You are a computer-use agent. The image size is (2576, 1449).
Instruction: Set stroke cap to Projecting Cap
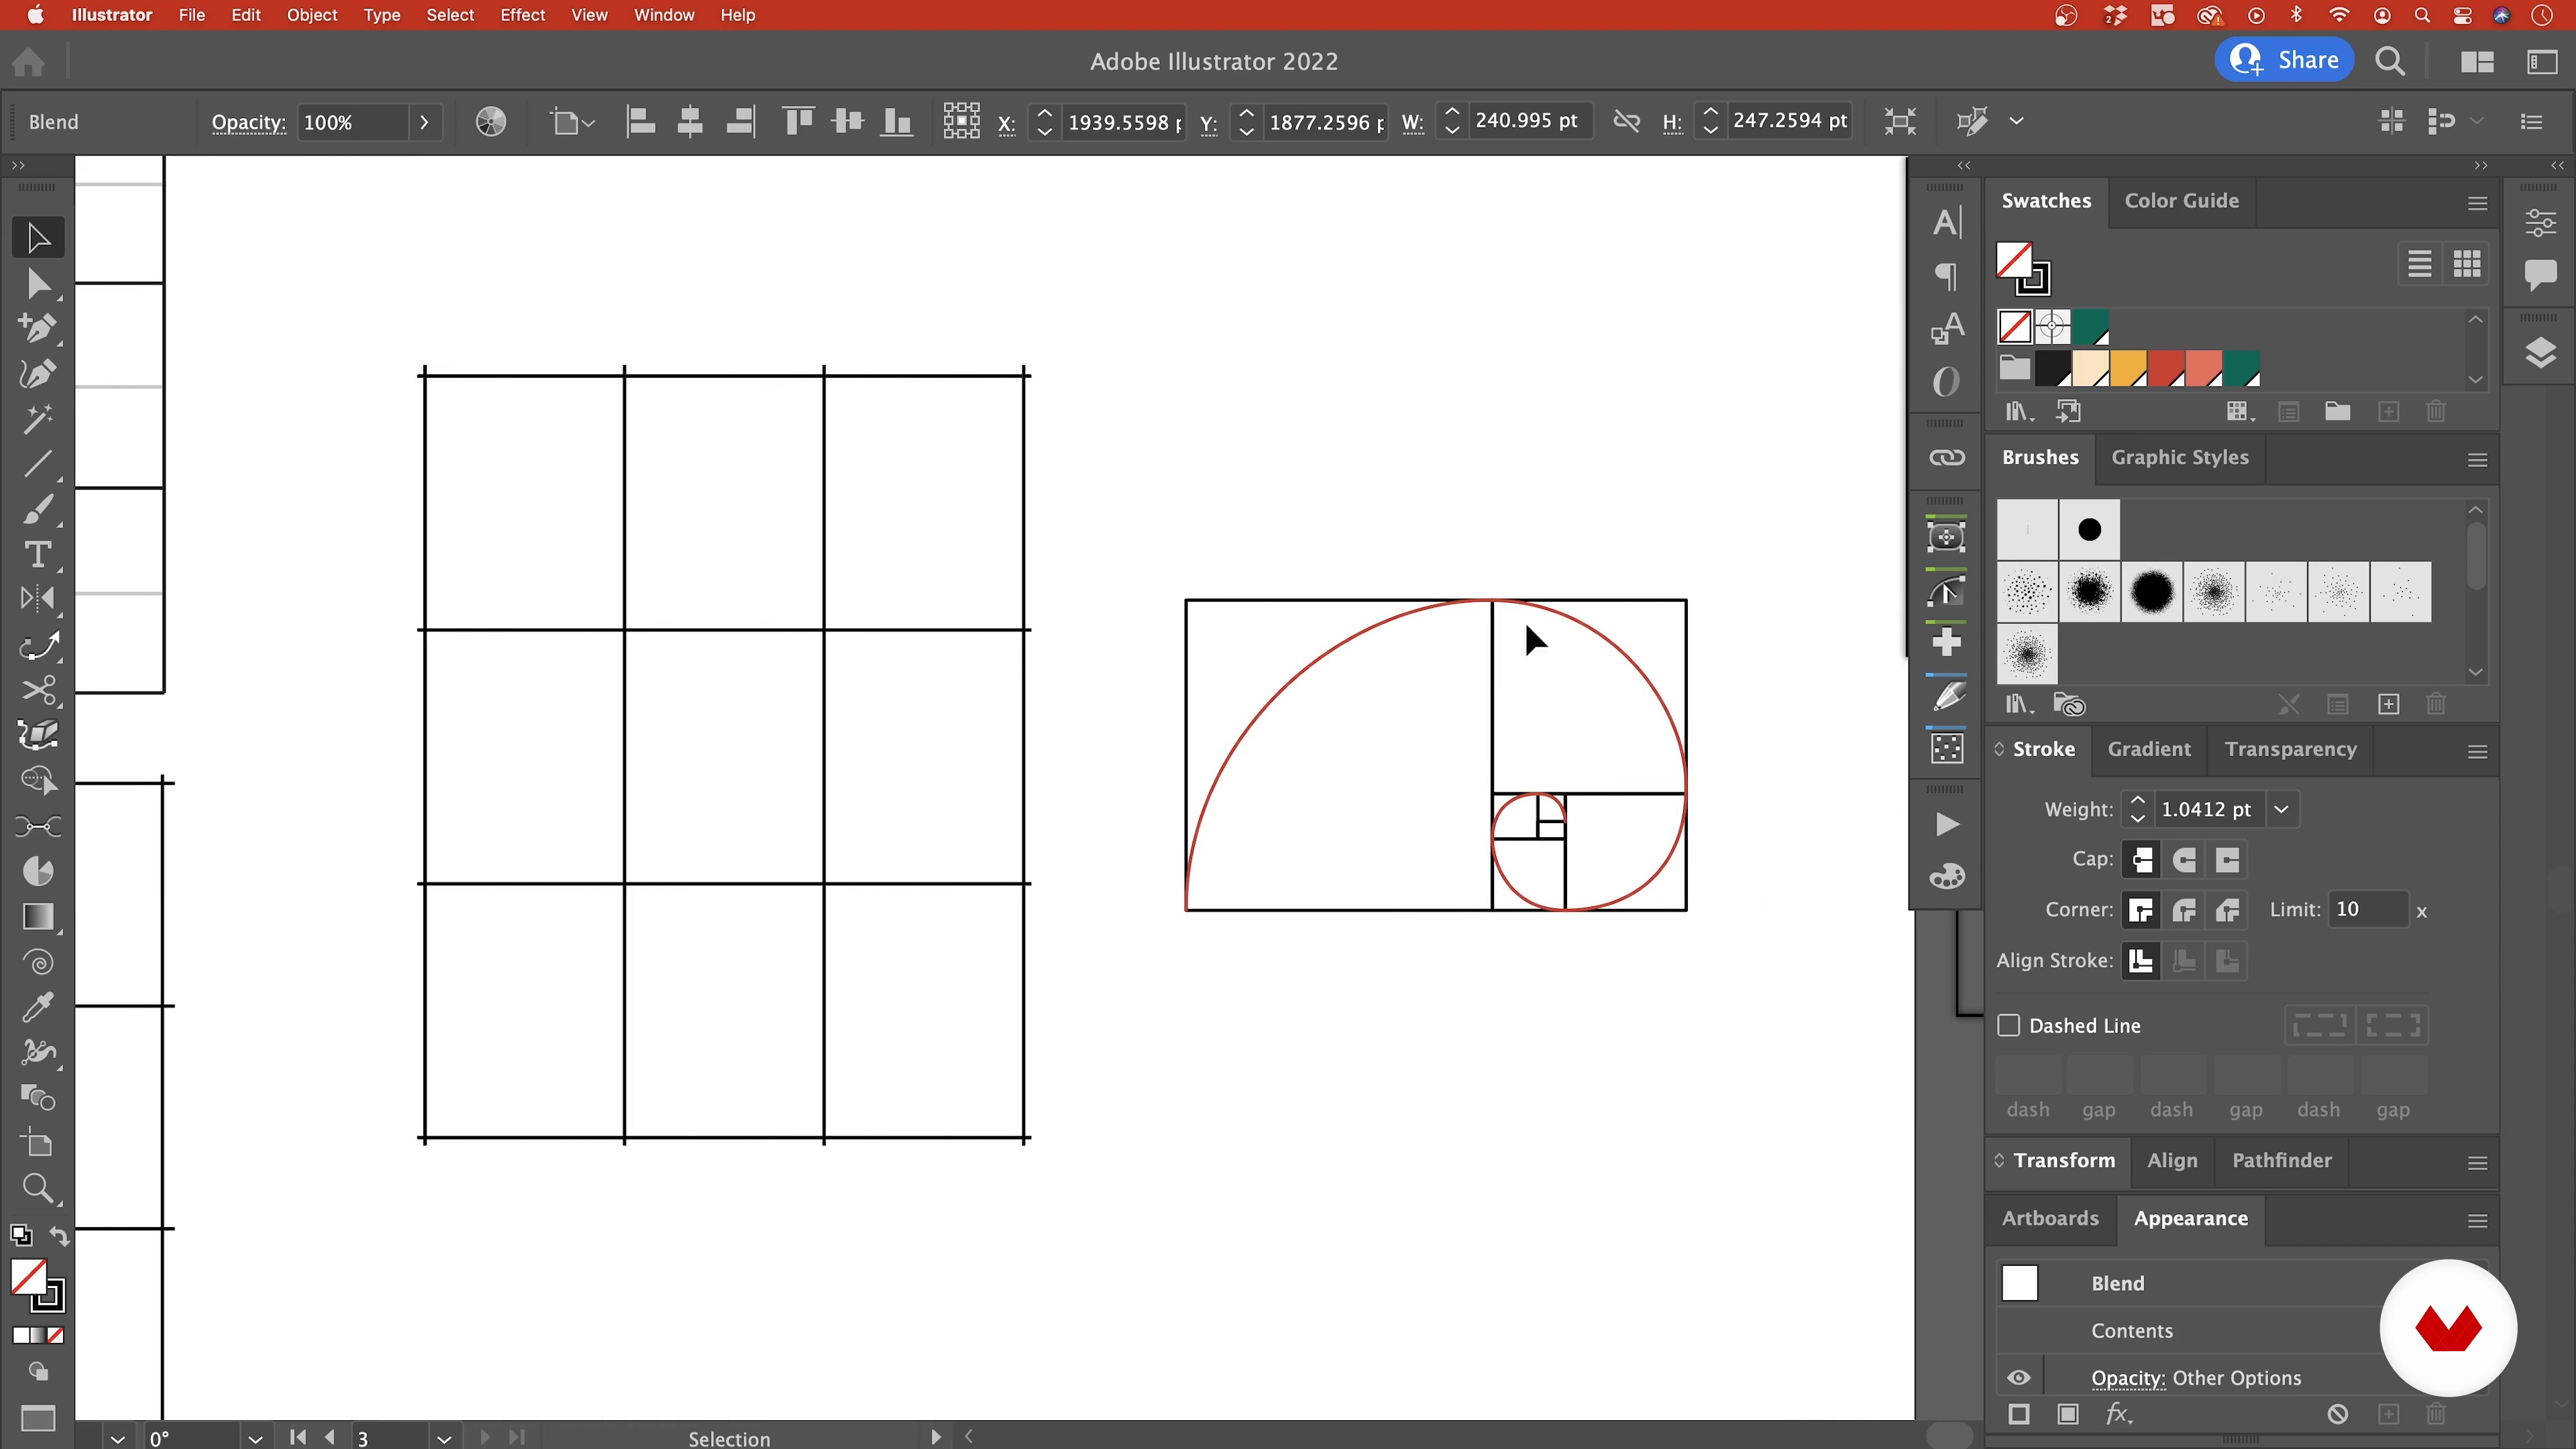[x=2227, y=860]
